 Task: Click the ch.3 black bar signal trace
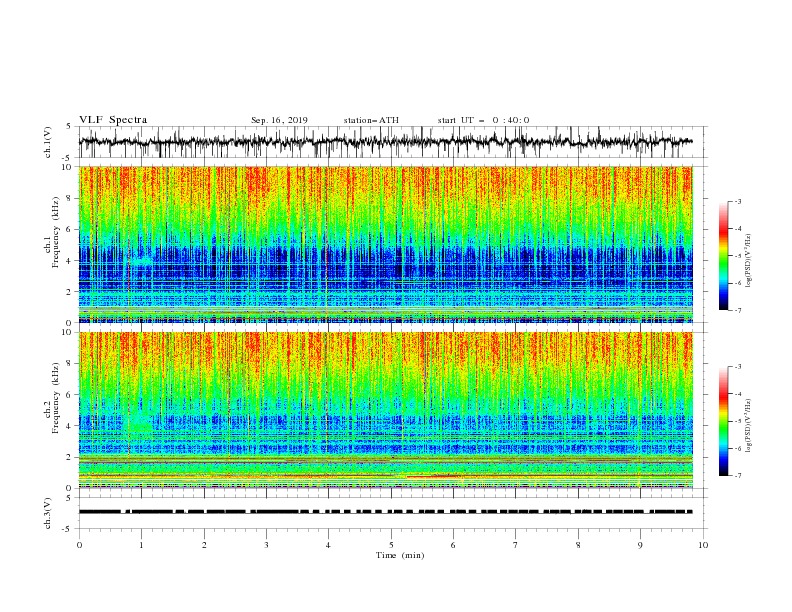point(386,512)
